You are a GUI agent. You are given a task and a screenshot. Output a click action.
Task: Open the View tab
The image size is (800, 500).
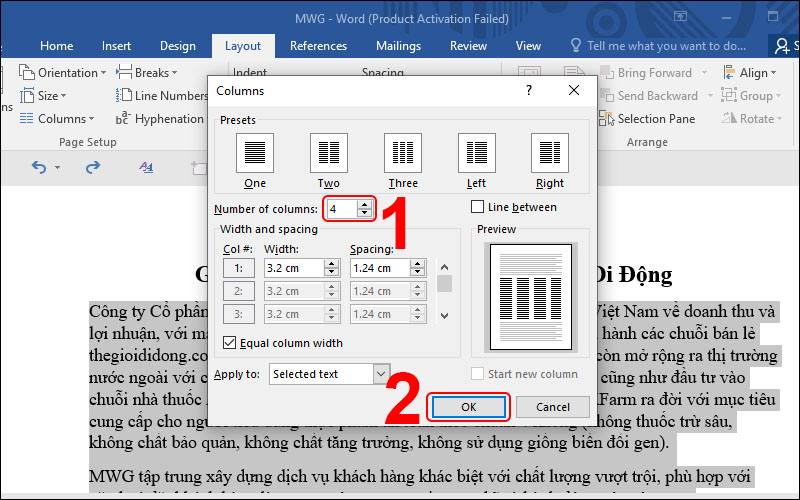point(528,46)
